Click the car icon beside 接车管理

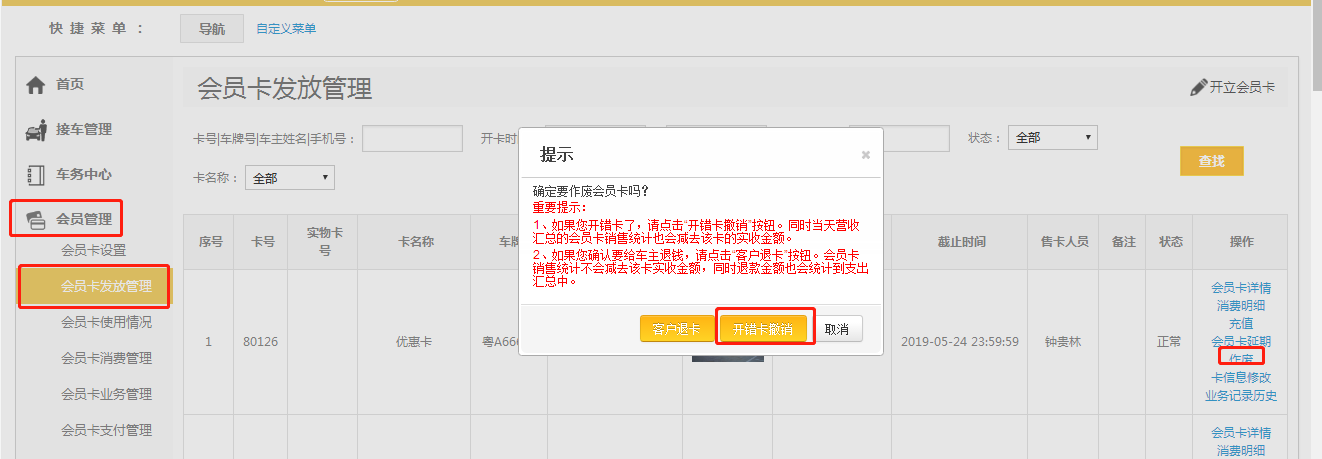tap(36, 130)
